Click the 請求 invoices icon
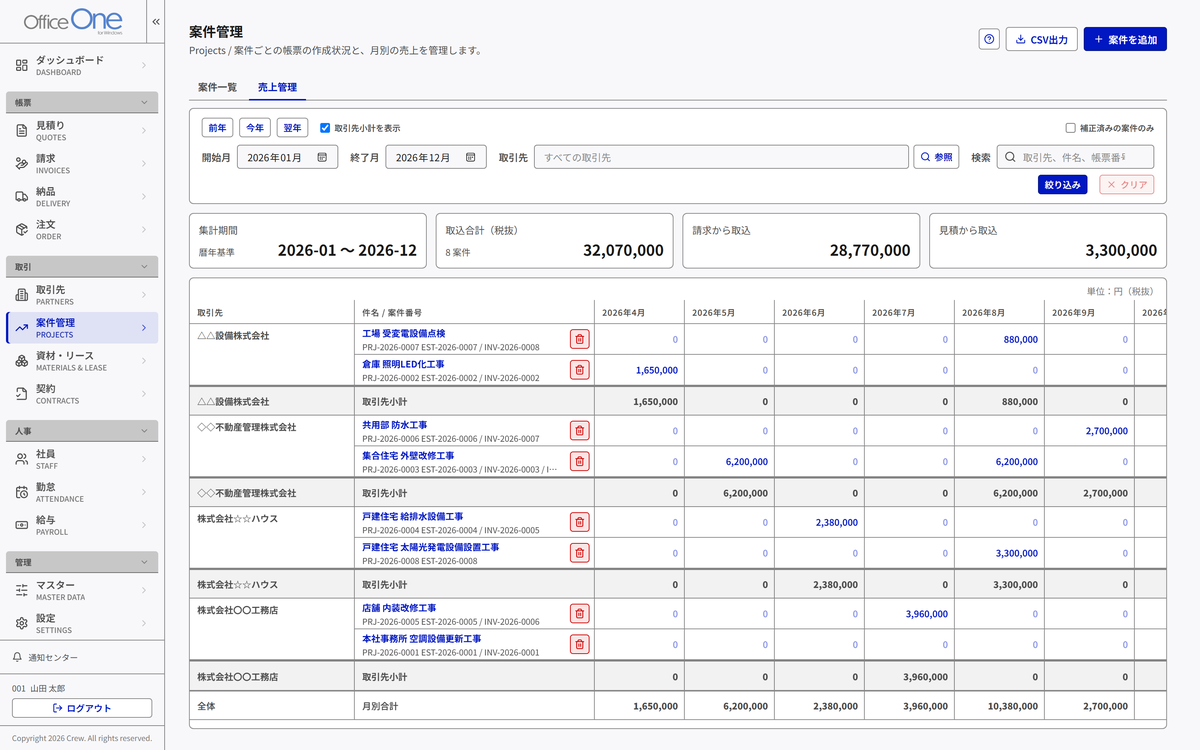 point(22,163)
